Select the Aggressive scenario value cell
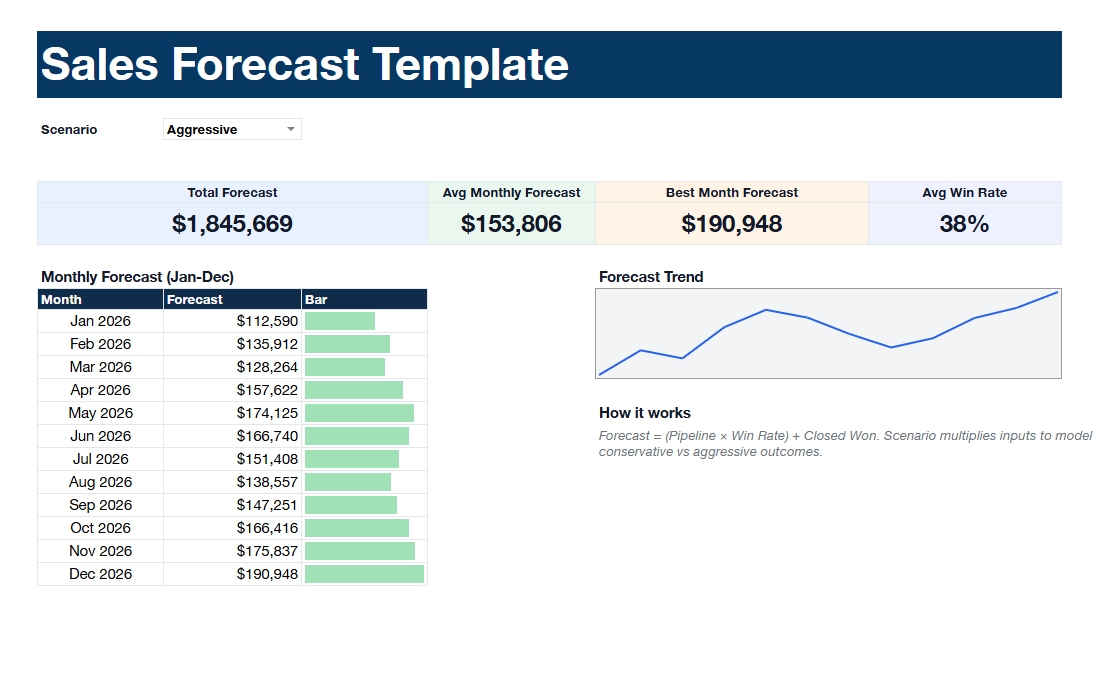1101x688 pixels. point(222,129)
